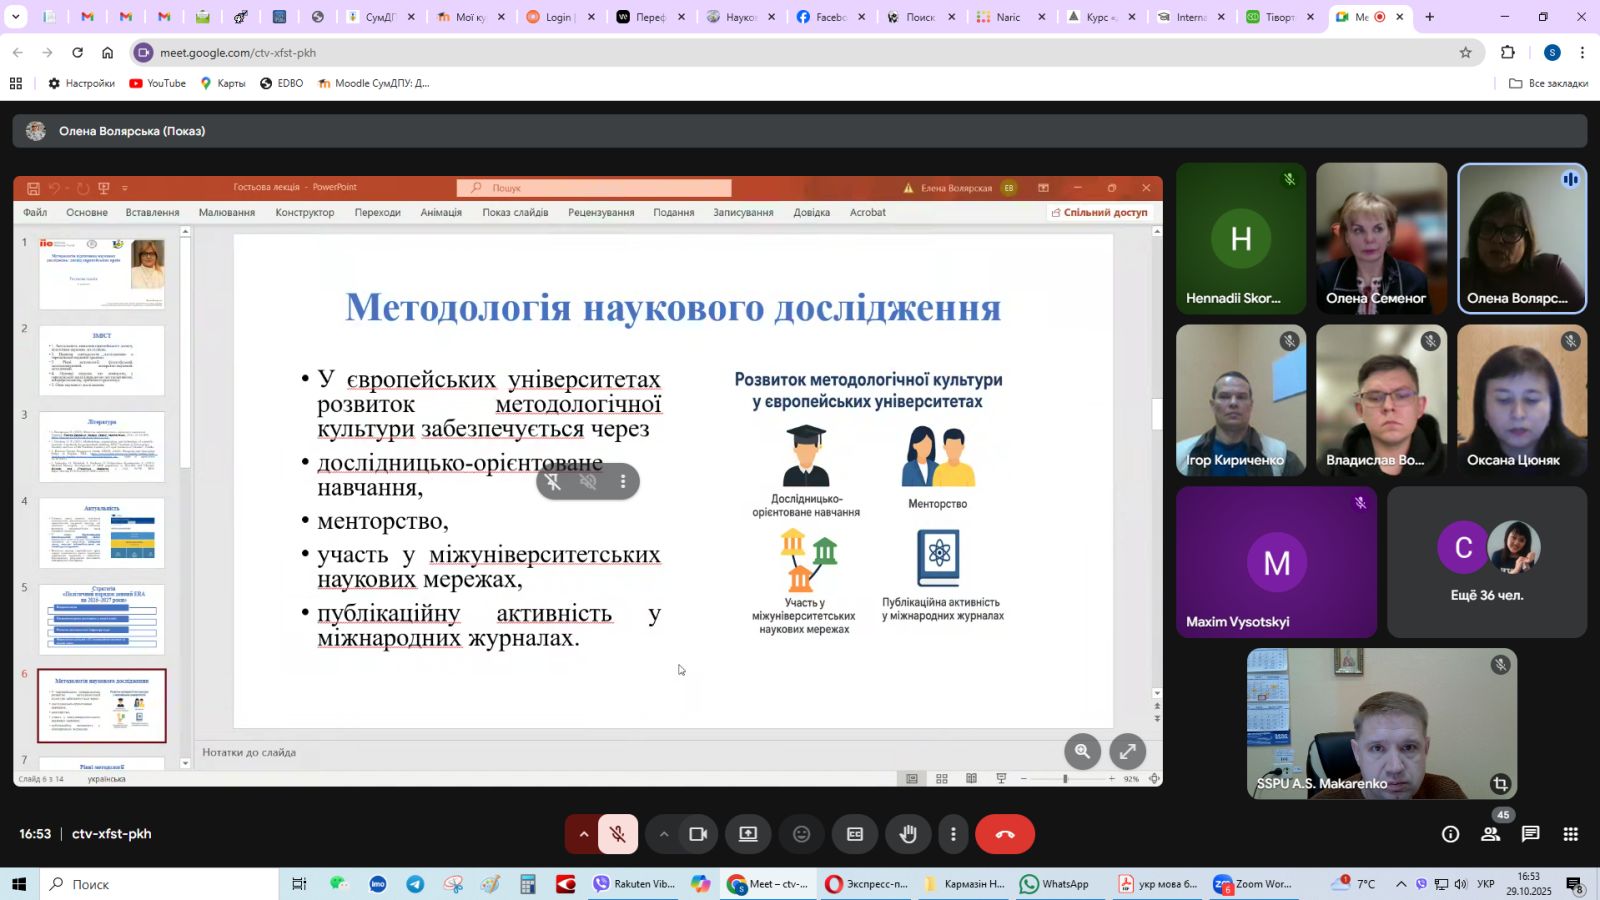Expand video settings arrow beside camera
Viewport: 1600px width, 900px height.
click(663, 834)
